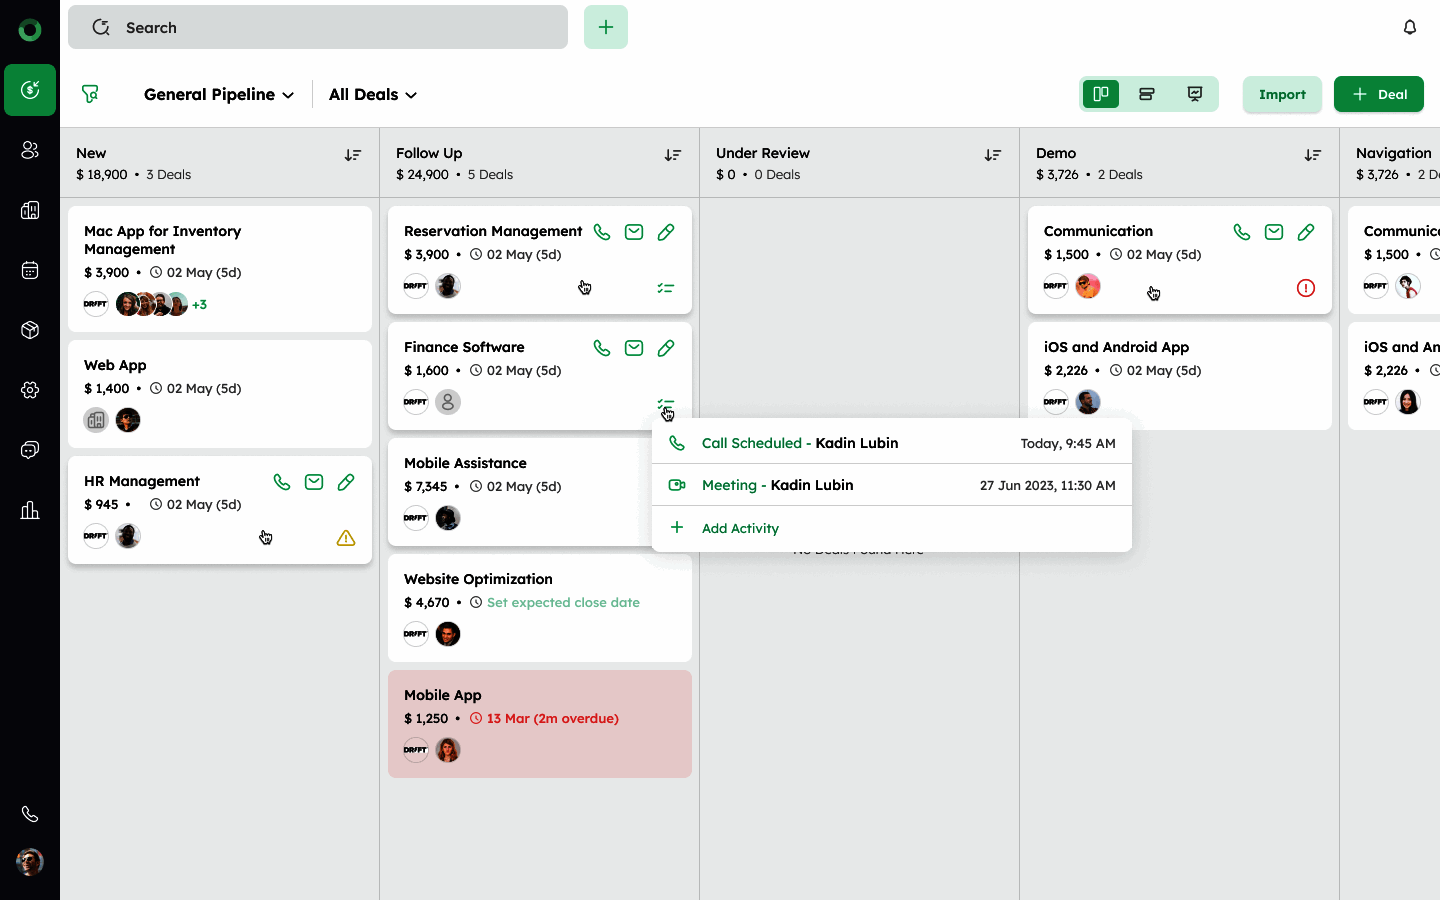Open the warning alert on HR Management
1440x900 pixels.
tap(346, 538)
